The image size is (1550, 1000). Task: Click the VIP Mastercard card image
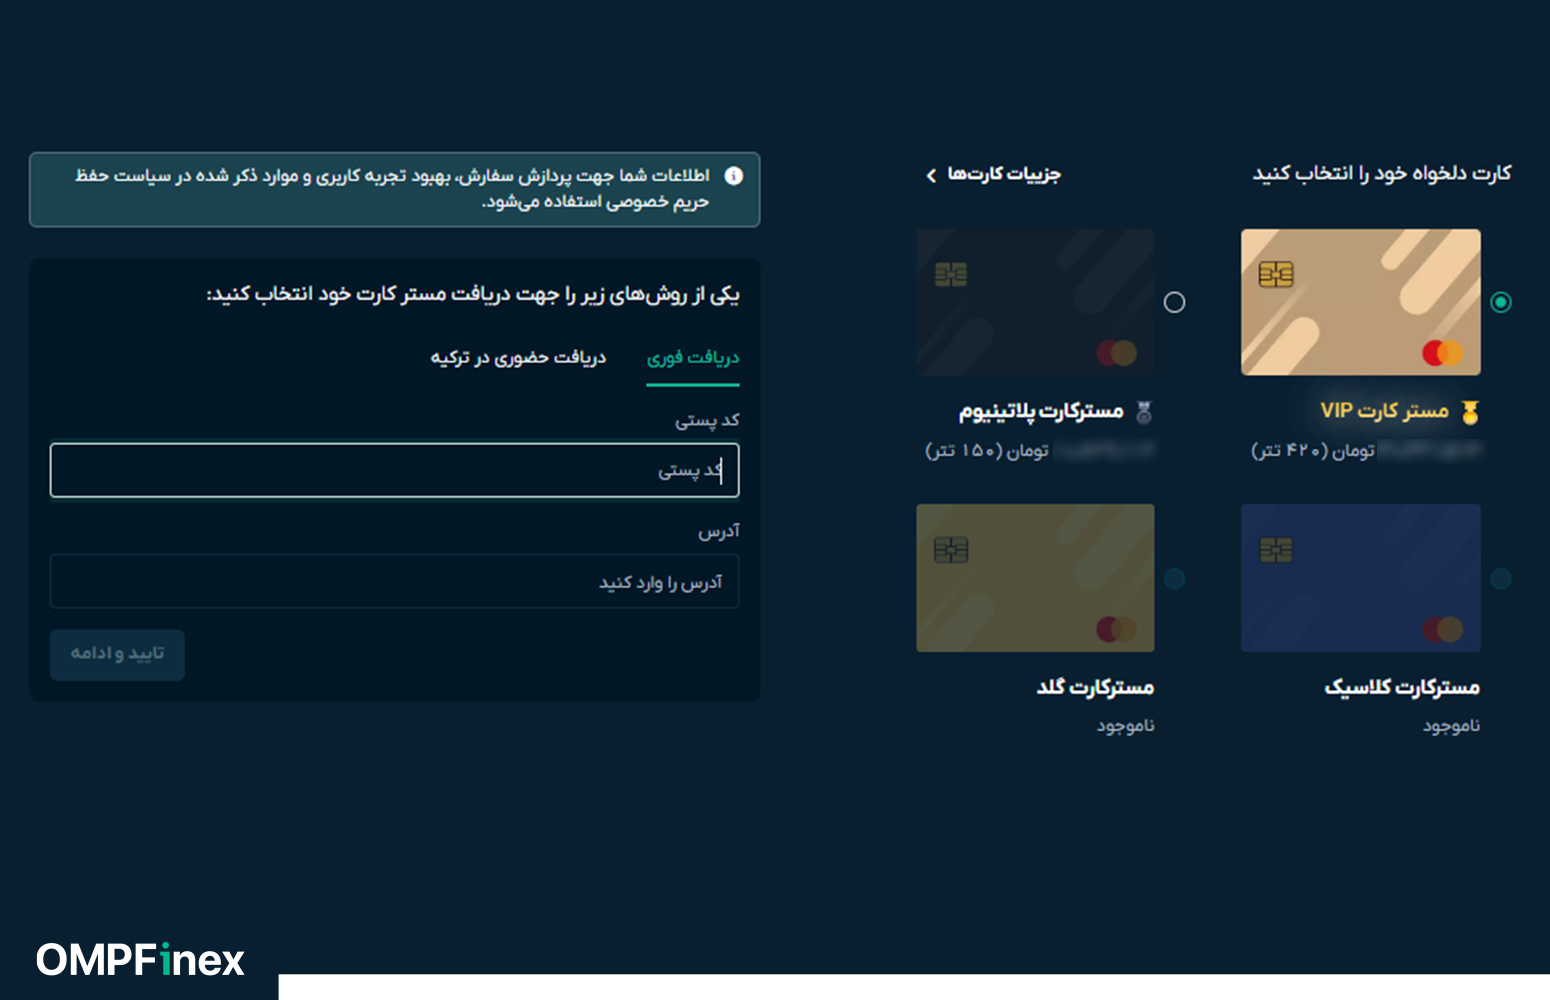coord(1360,302)
